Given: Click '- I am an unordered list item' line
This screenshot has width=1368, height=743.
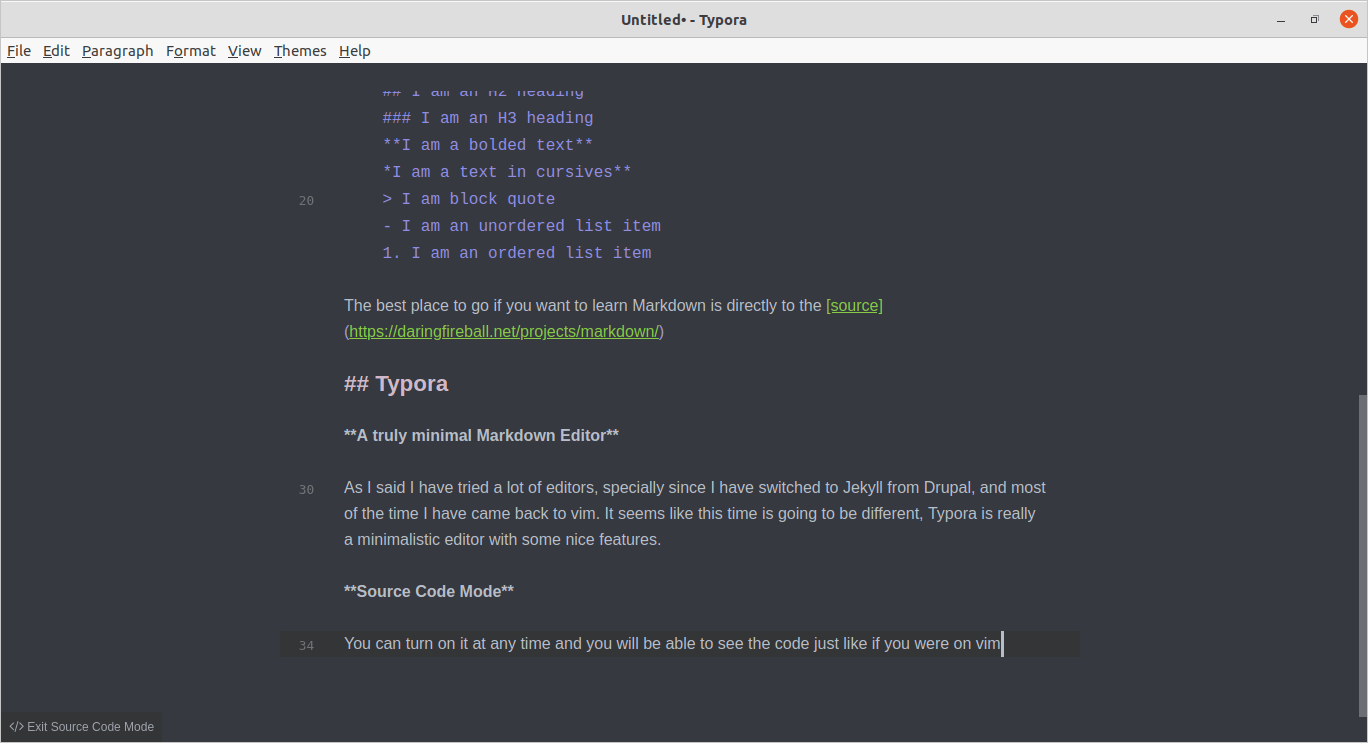Looking at the screenshot, I should 522,226.
